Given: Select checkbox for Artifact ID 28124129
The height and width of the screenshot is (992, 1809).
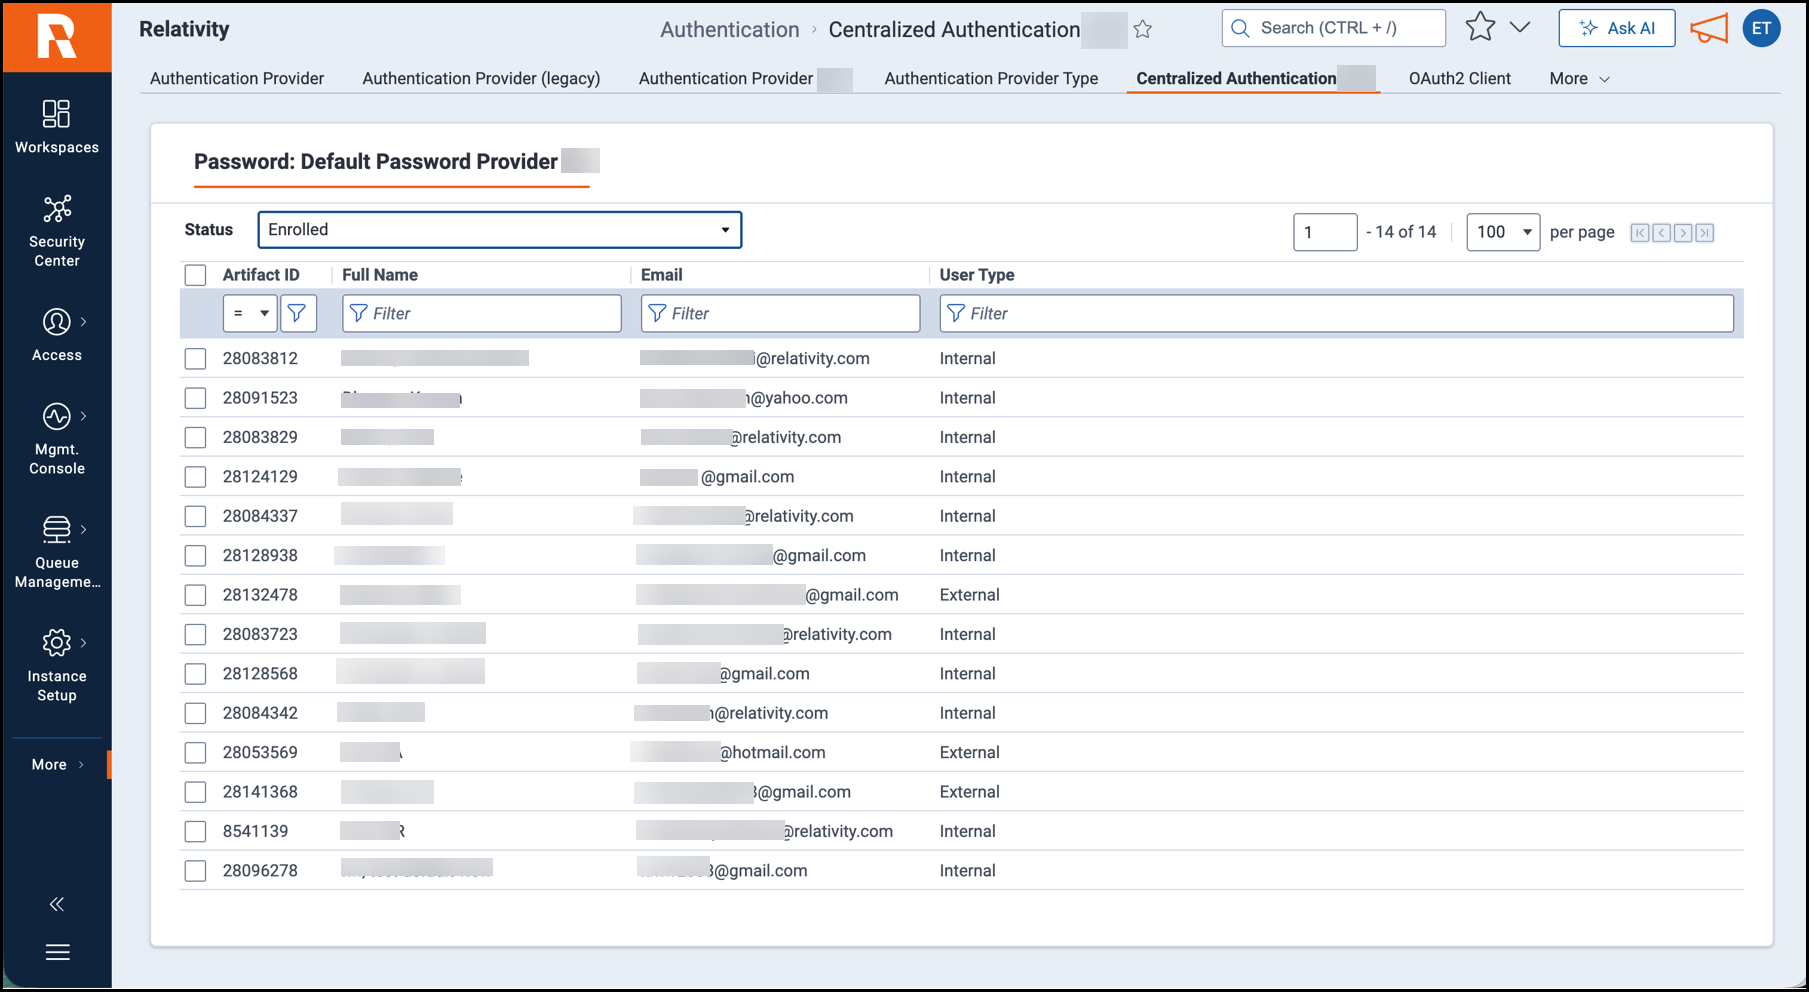Looking at the screenshot, I should click(196, 477).
